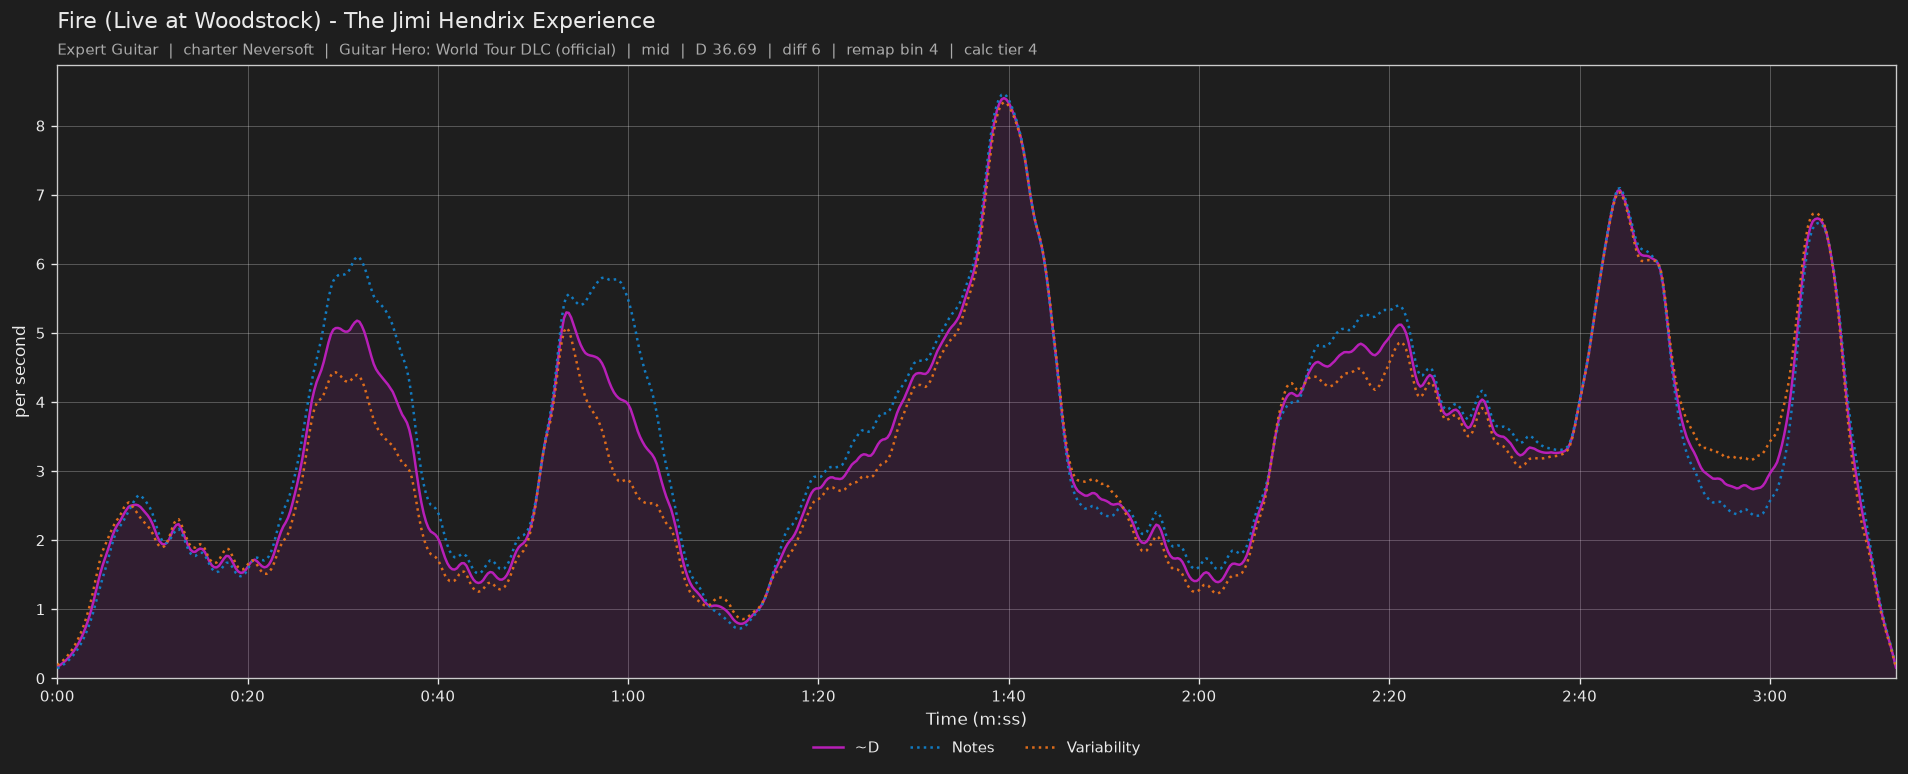Screen dimensions: 1908x774
Task: Click the '2:20' x-axis tick label
Action: tap(1389, 696)
